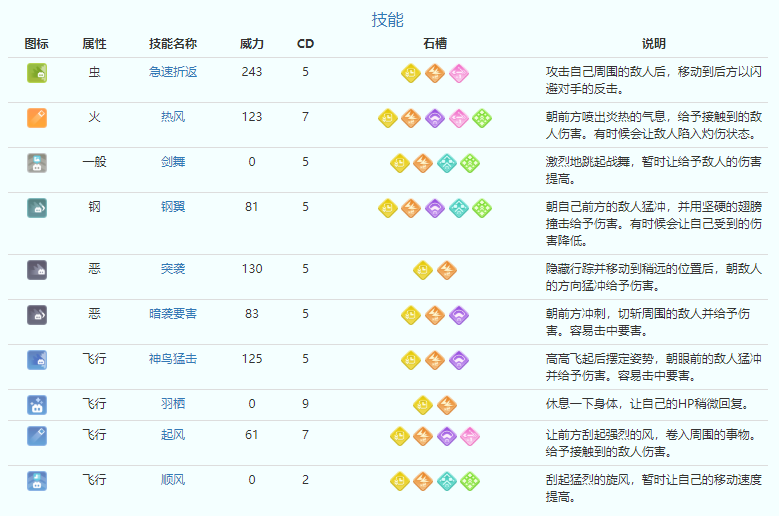Open the 剑舞 skill link
Image resolution: width=779 pixels, height=516 pixels.
click(x=173, y=162)
